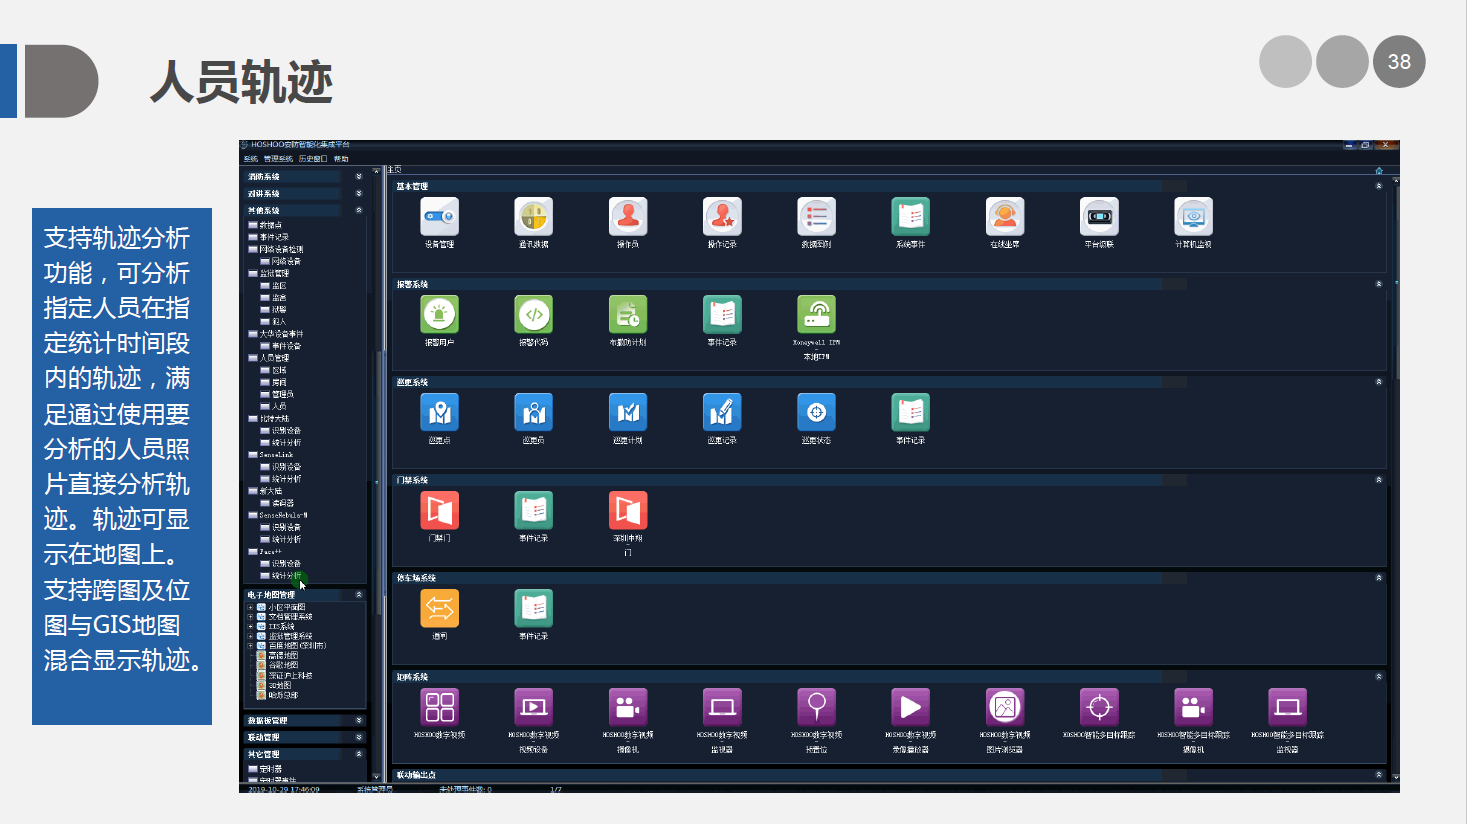Open the 计算机监视 computer monitor icon
This screenshot has height=824, width=1467.
pyautogui.click(x=1192, y=217)
